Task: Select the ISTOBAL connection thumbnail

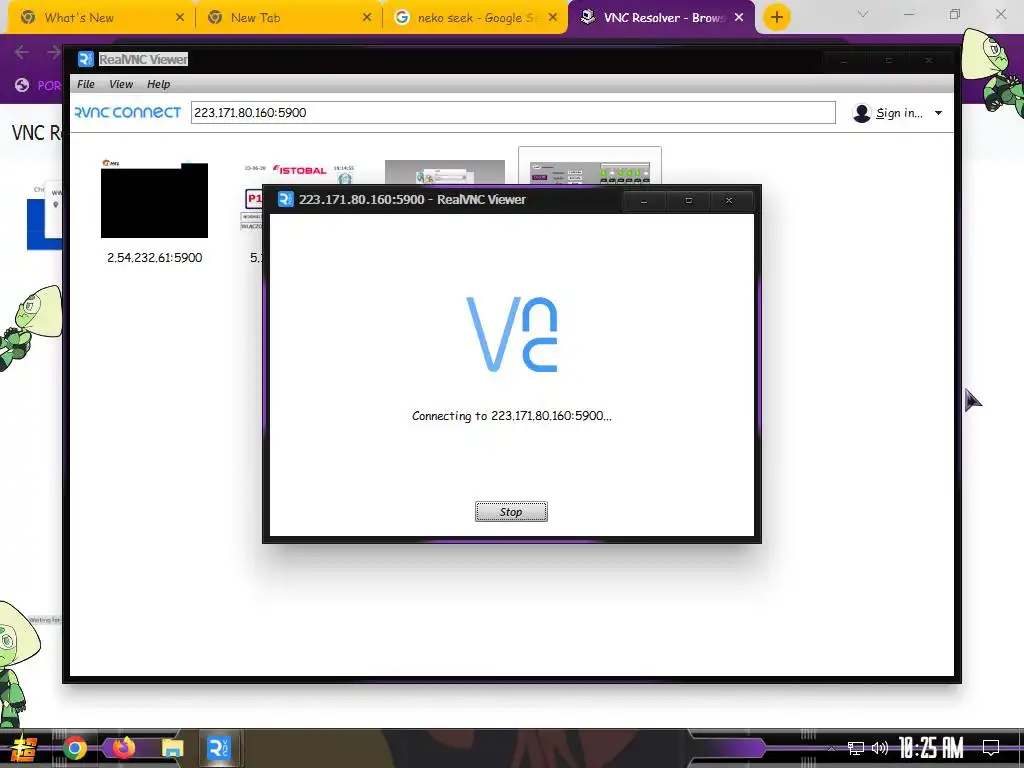Action: pyautogui.click(x=252, y=196)
